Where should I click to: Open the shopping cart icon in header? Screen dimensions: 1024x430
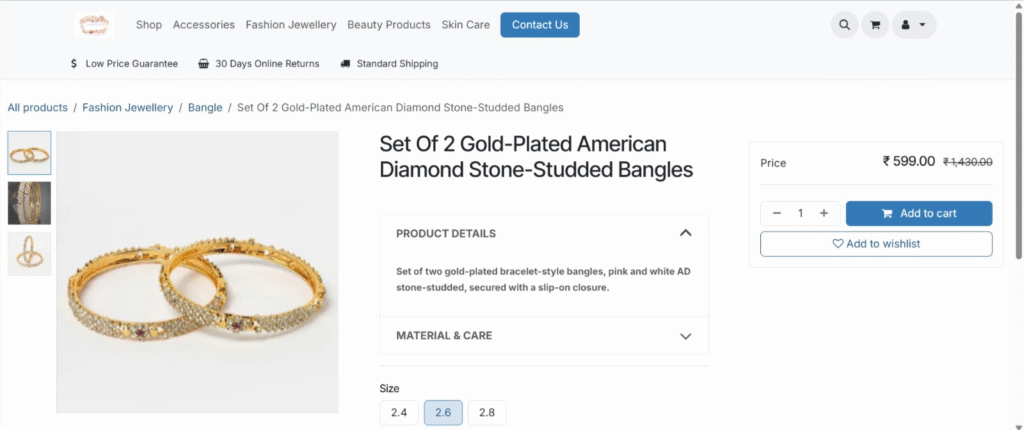click(875, 25)
